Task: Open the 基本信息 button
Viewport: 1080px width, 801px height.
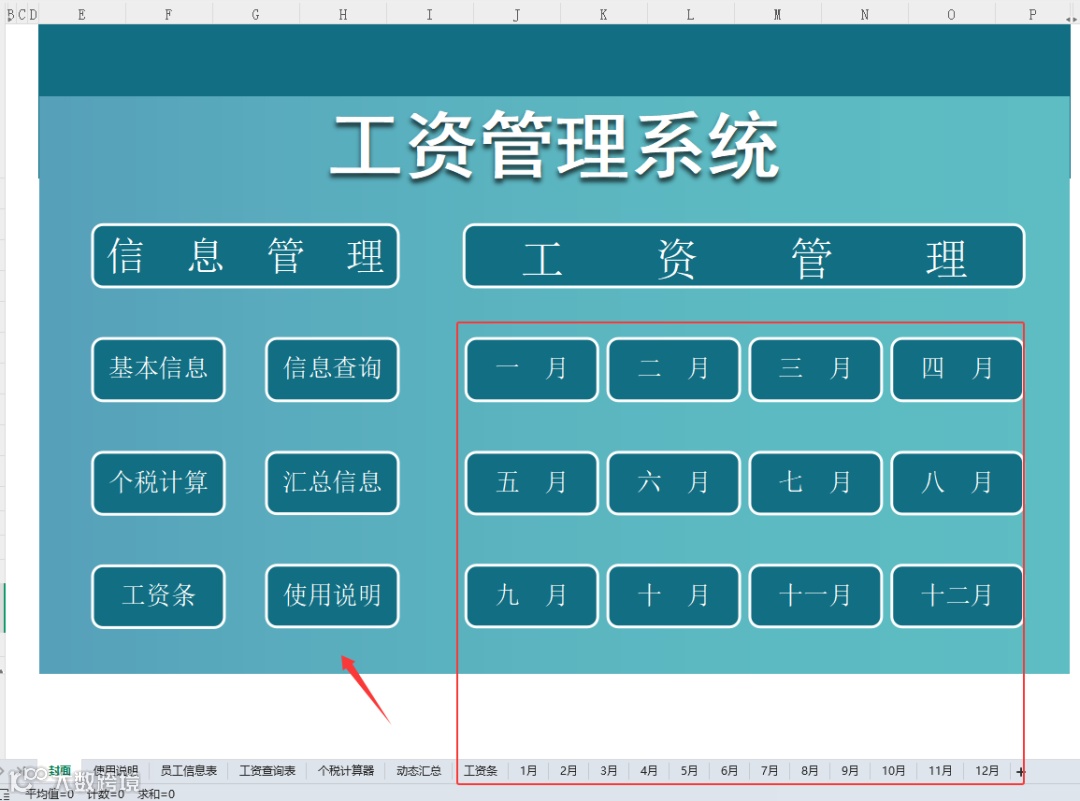Action: (158, 369)
